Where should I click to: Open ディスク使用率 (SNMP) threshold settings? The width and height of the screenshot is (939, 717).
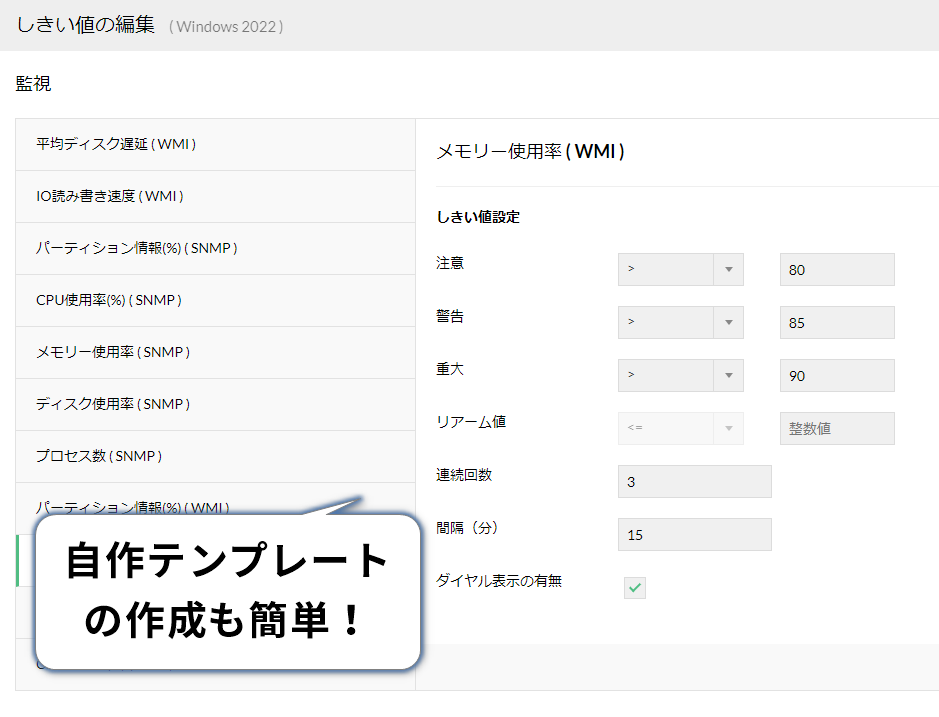[x=113, y=404]
